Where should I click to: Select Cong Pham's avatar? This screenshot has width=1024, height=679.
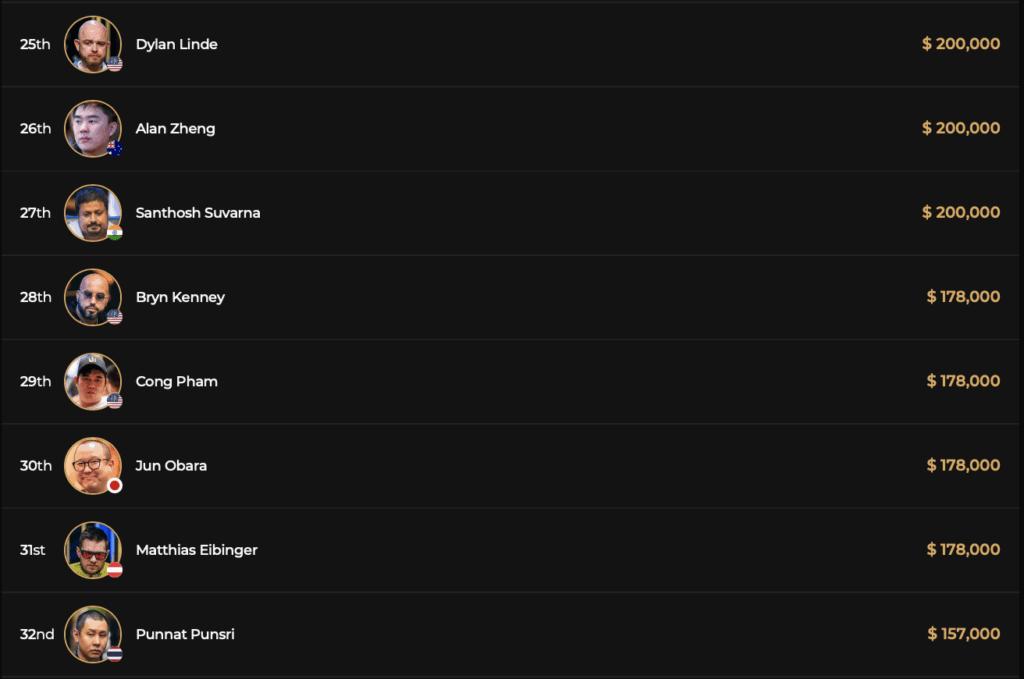click(x=92, y=381)
